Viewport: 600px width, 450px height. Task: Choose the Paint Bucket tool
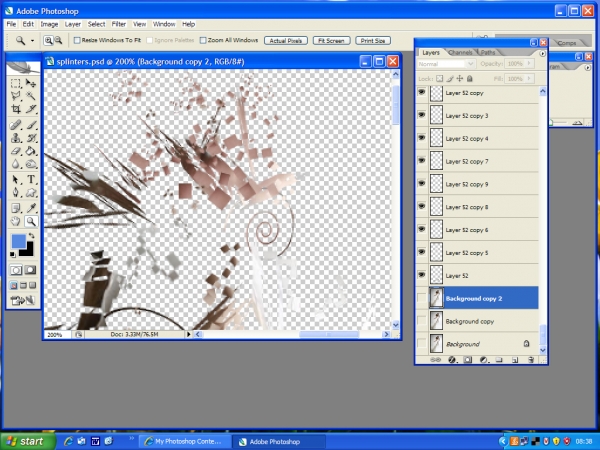click(31, 151)
